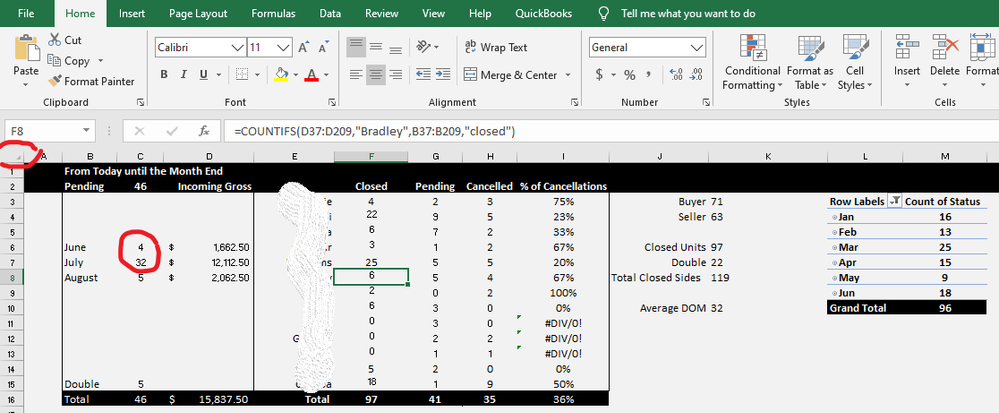Click the Increase Decimal icon
The width and height of the screenshot is (999, 413).
677,75
